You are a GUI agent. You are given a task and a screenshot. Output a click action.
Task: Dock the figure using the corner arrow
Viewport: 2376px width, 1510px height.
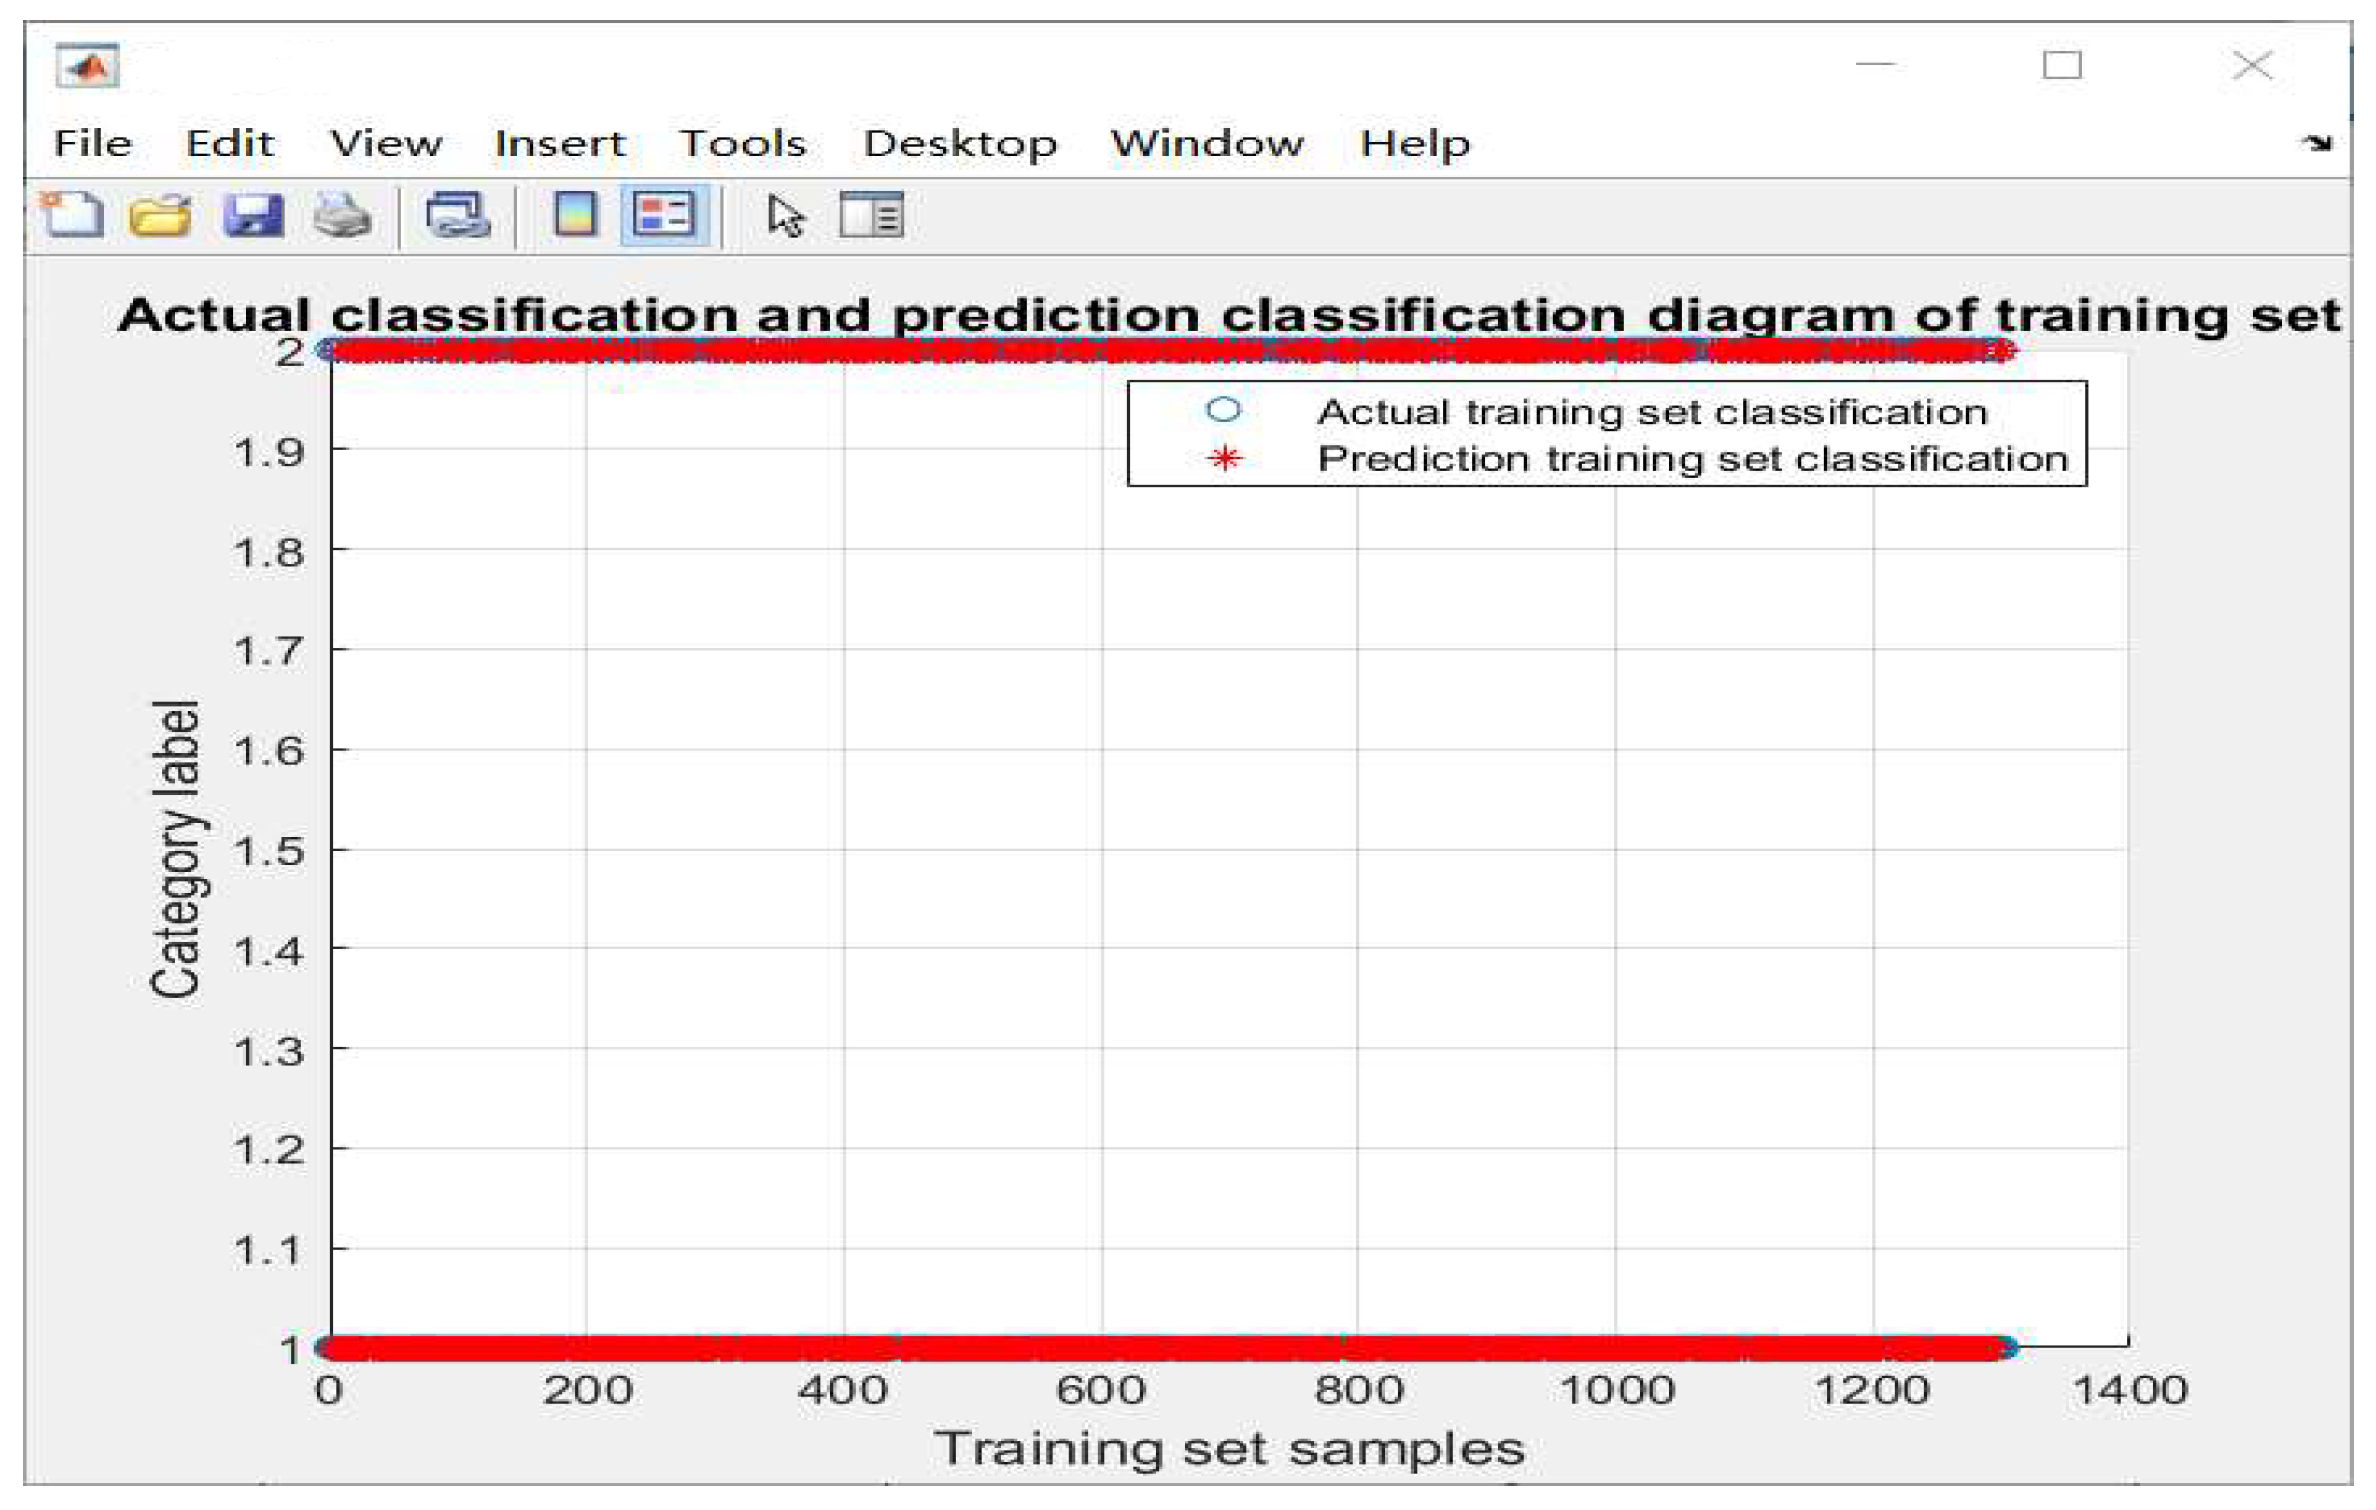[2316, 143]
